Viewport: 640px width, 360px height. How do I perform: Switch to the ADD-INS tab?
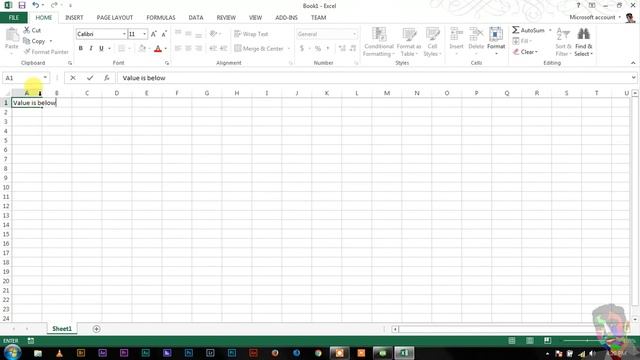coord(286,18)
